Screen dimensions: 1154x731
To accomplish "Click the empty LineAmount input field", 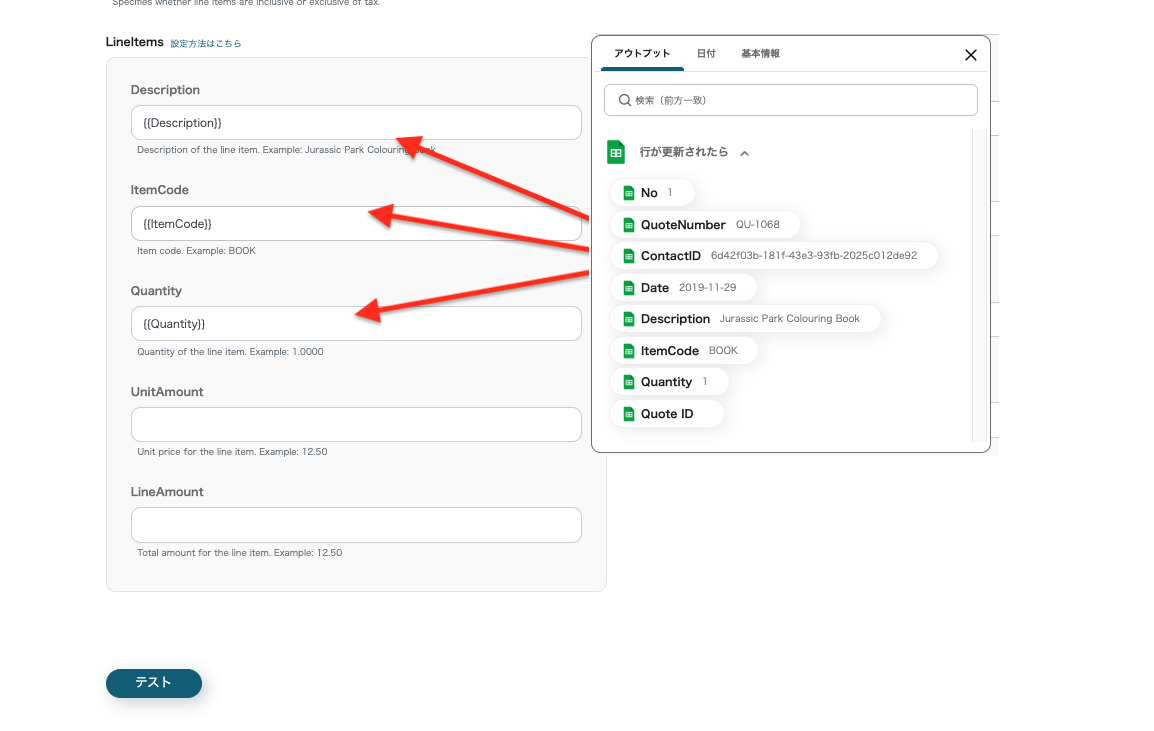I will pos(356,525).
